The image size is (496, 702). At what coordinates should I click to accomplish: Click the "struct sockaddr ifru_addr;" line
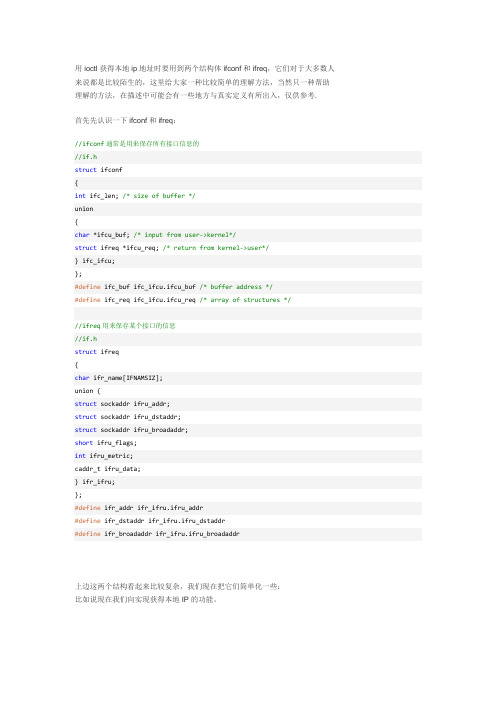point(122,404)
